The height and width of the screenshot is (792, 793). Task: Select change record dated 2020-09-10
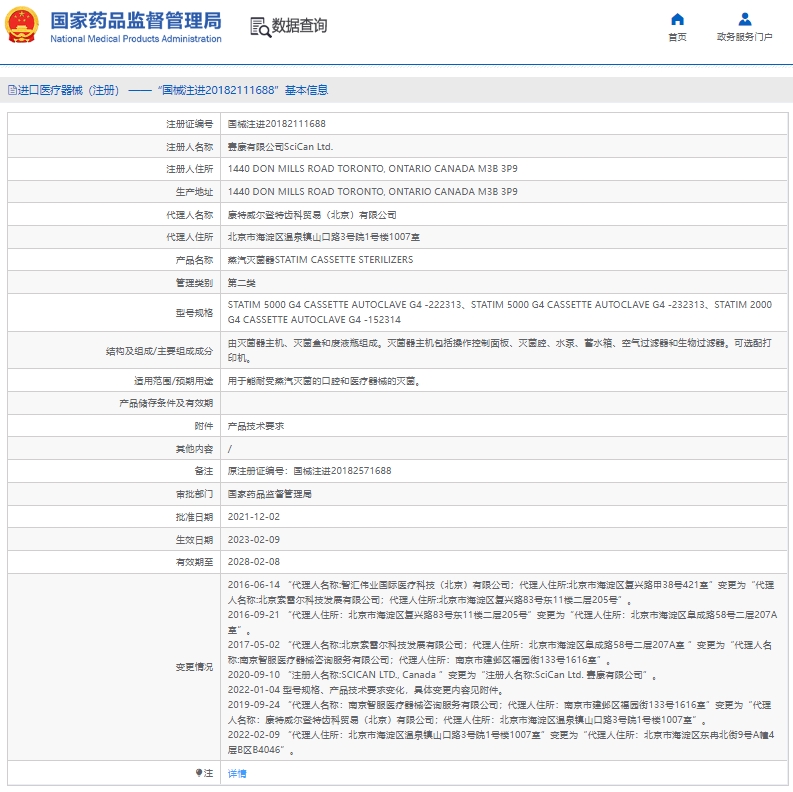(442, 675)
